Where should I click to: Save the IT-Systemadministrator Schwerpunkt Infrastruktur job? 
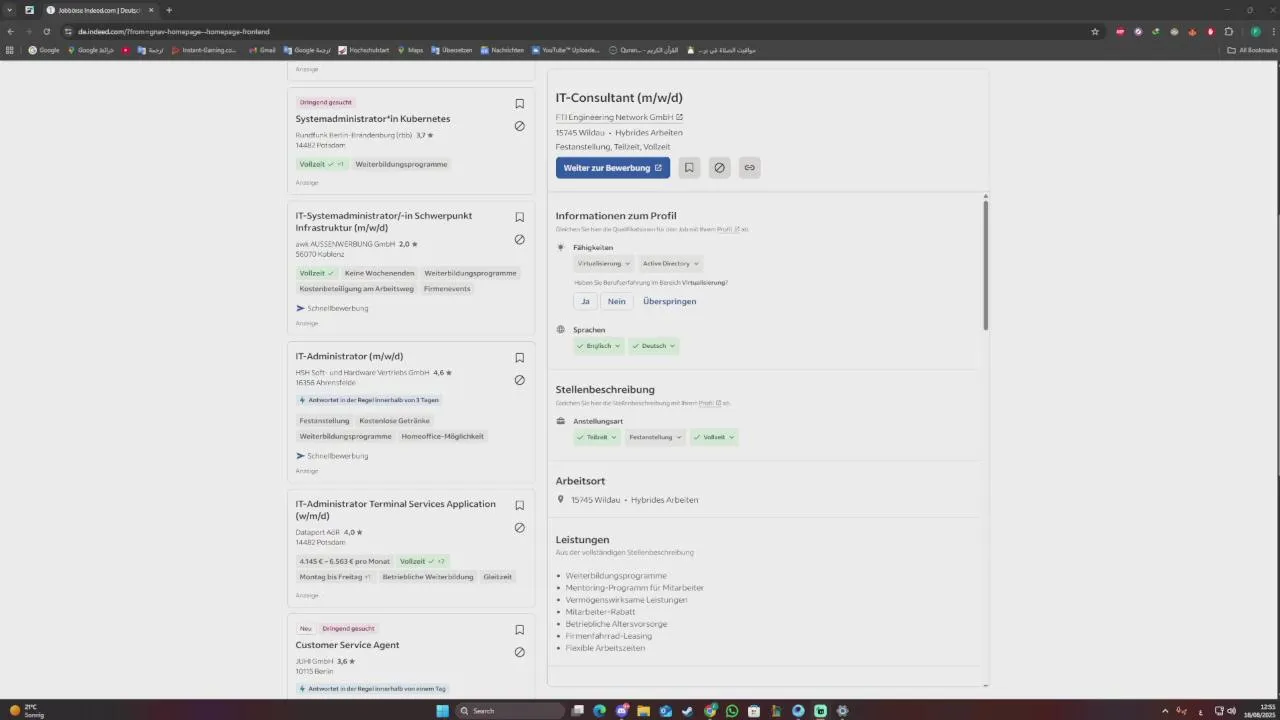click(x=519, y=217)
